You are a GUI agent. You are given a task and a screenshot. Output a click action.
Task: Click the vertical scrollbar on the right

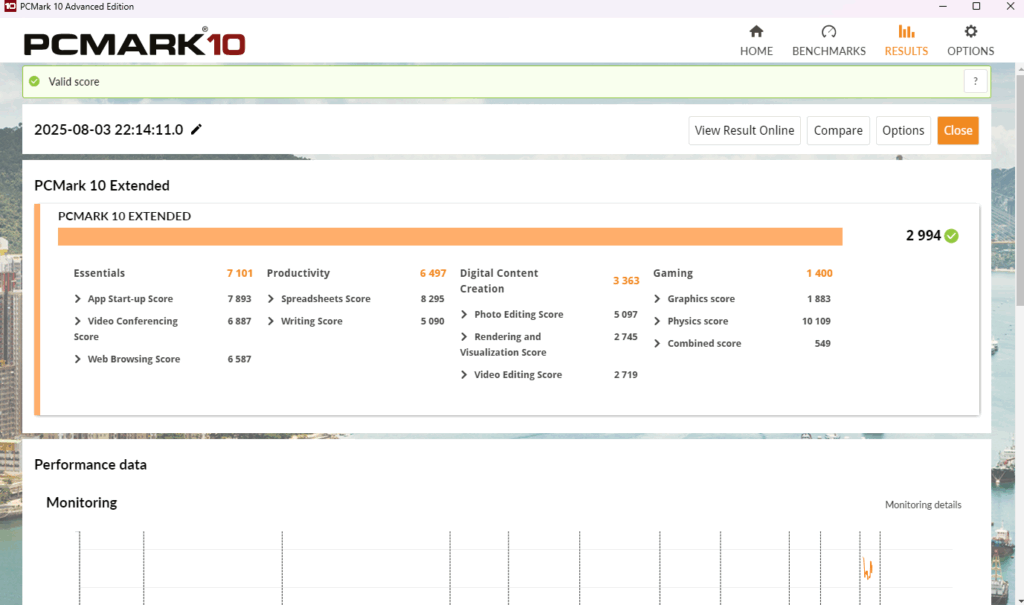pyautogui.click(x=1018, y=200)
